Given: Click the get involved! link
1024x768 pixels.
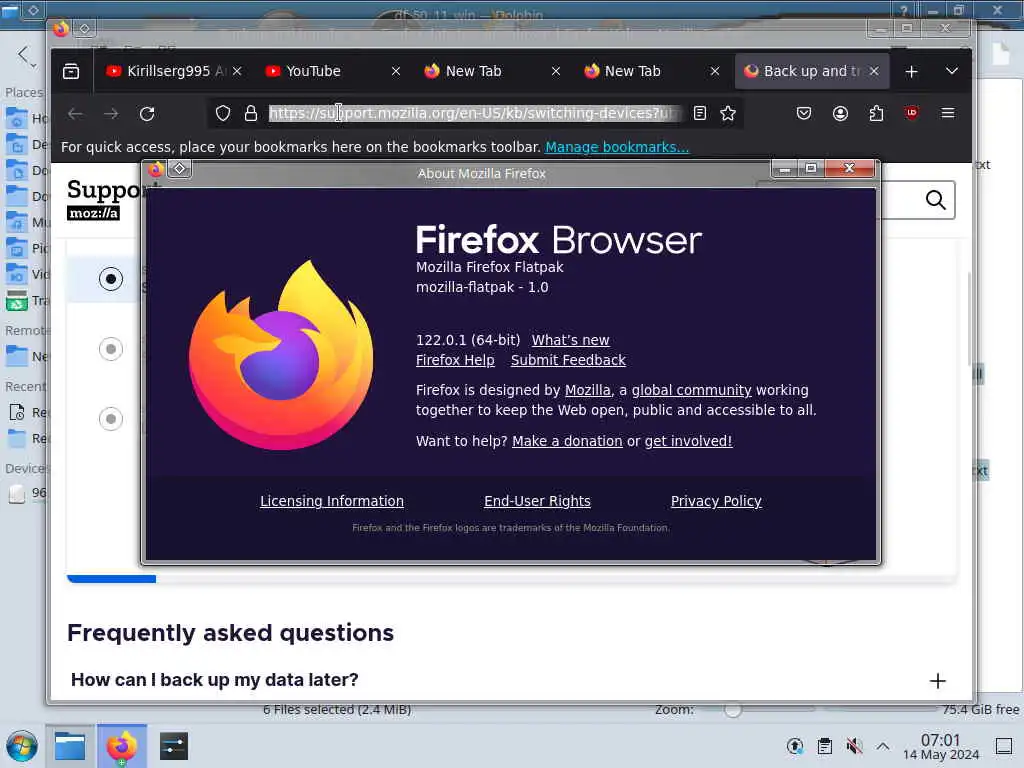Looking at the screenshot, I should click(688, 441).
